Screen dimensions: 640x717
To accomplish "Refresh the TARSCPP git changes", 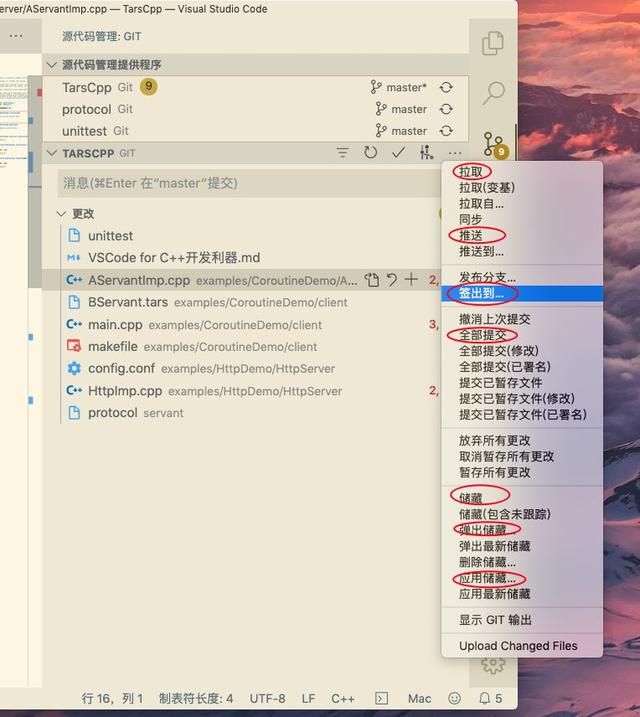I will [370, 152].
